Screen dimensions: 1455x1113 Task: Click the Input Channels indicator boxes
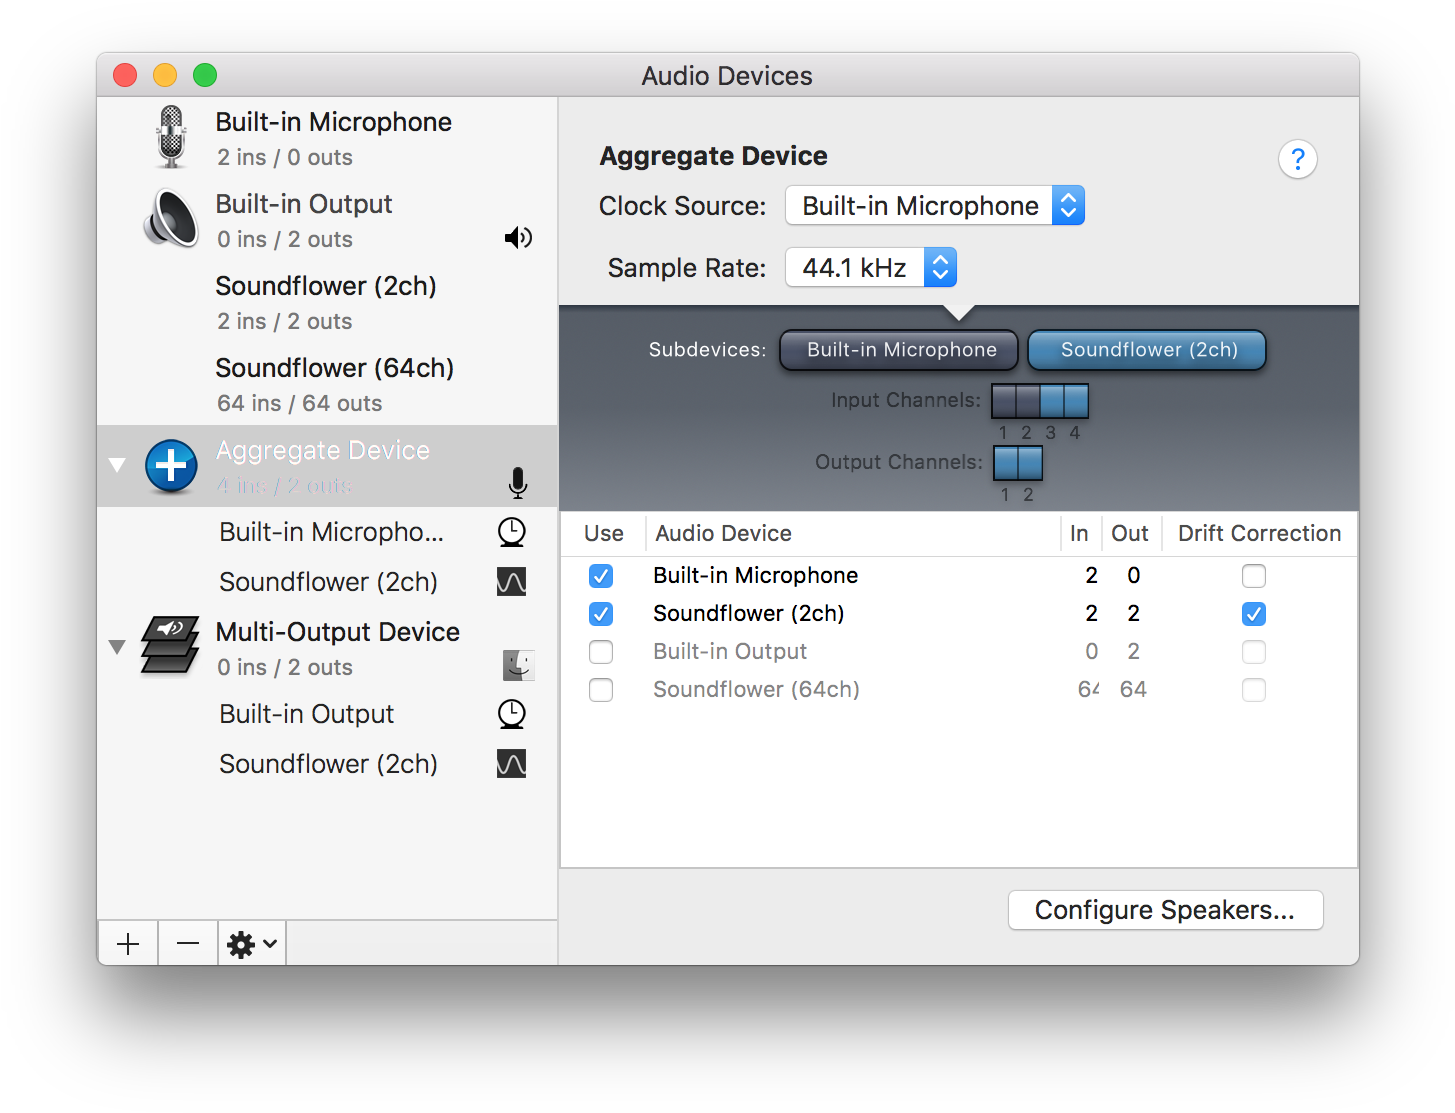[1039, 402]
